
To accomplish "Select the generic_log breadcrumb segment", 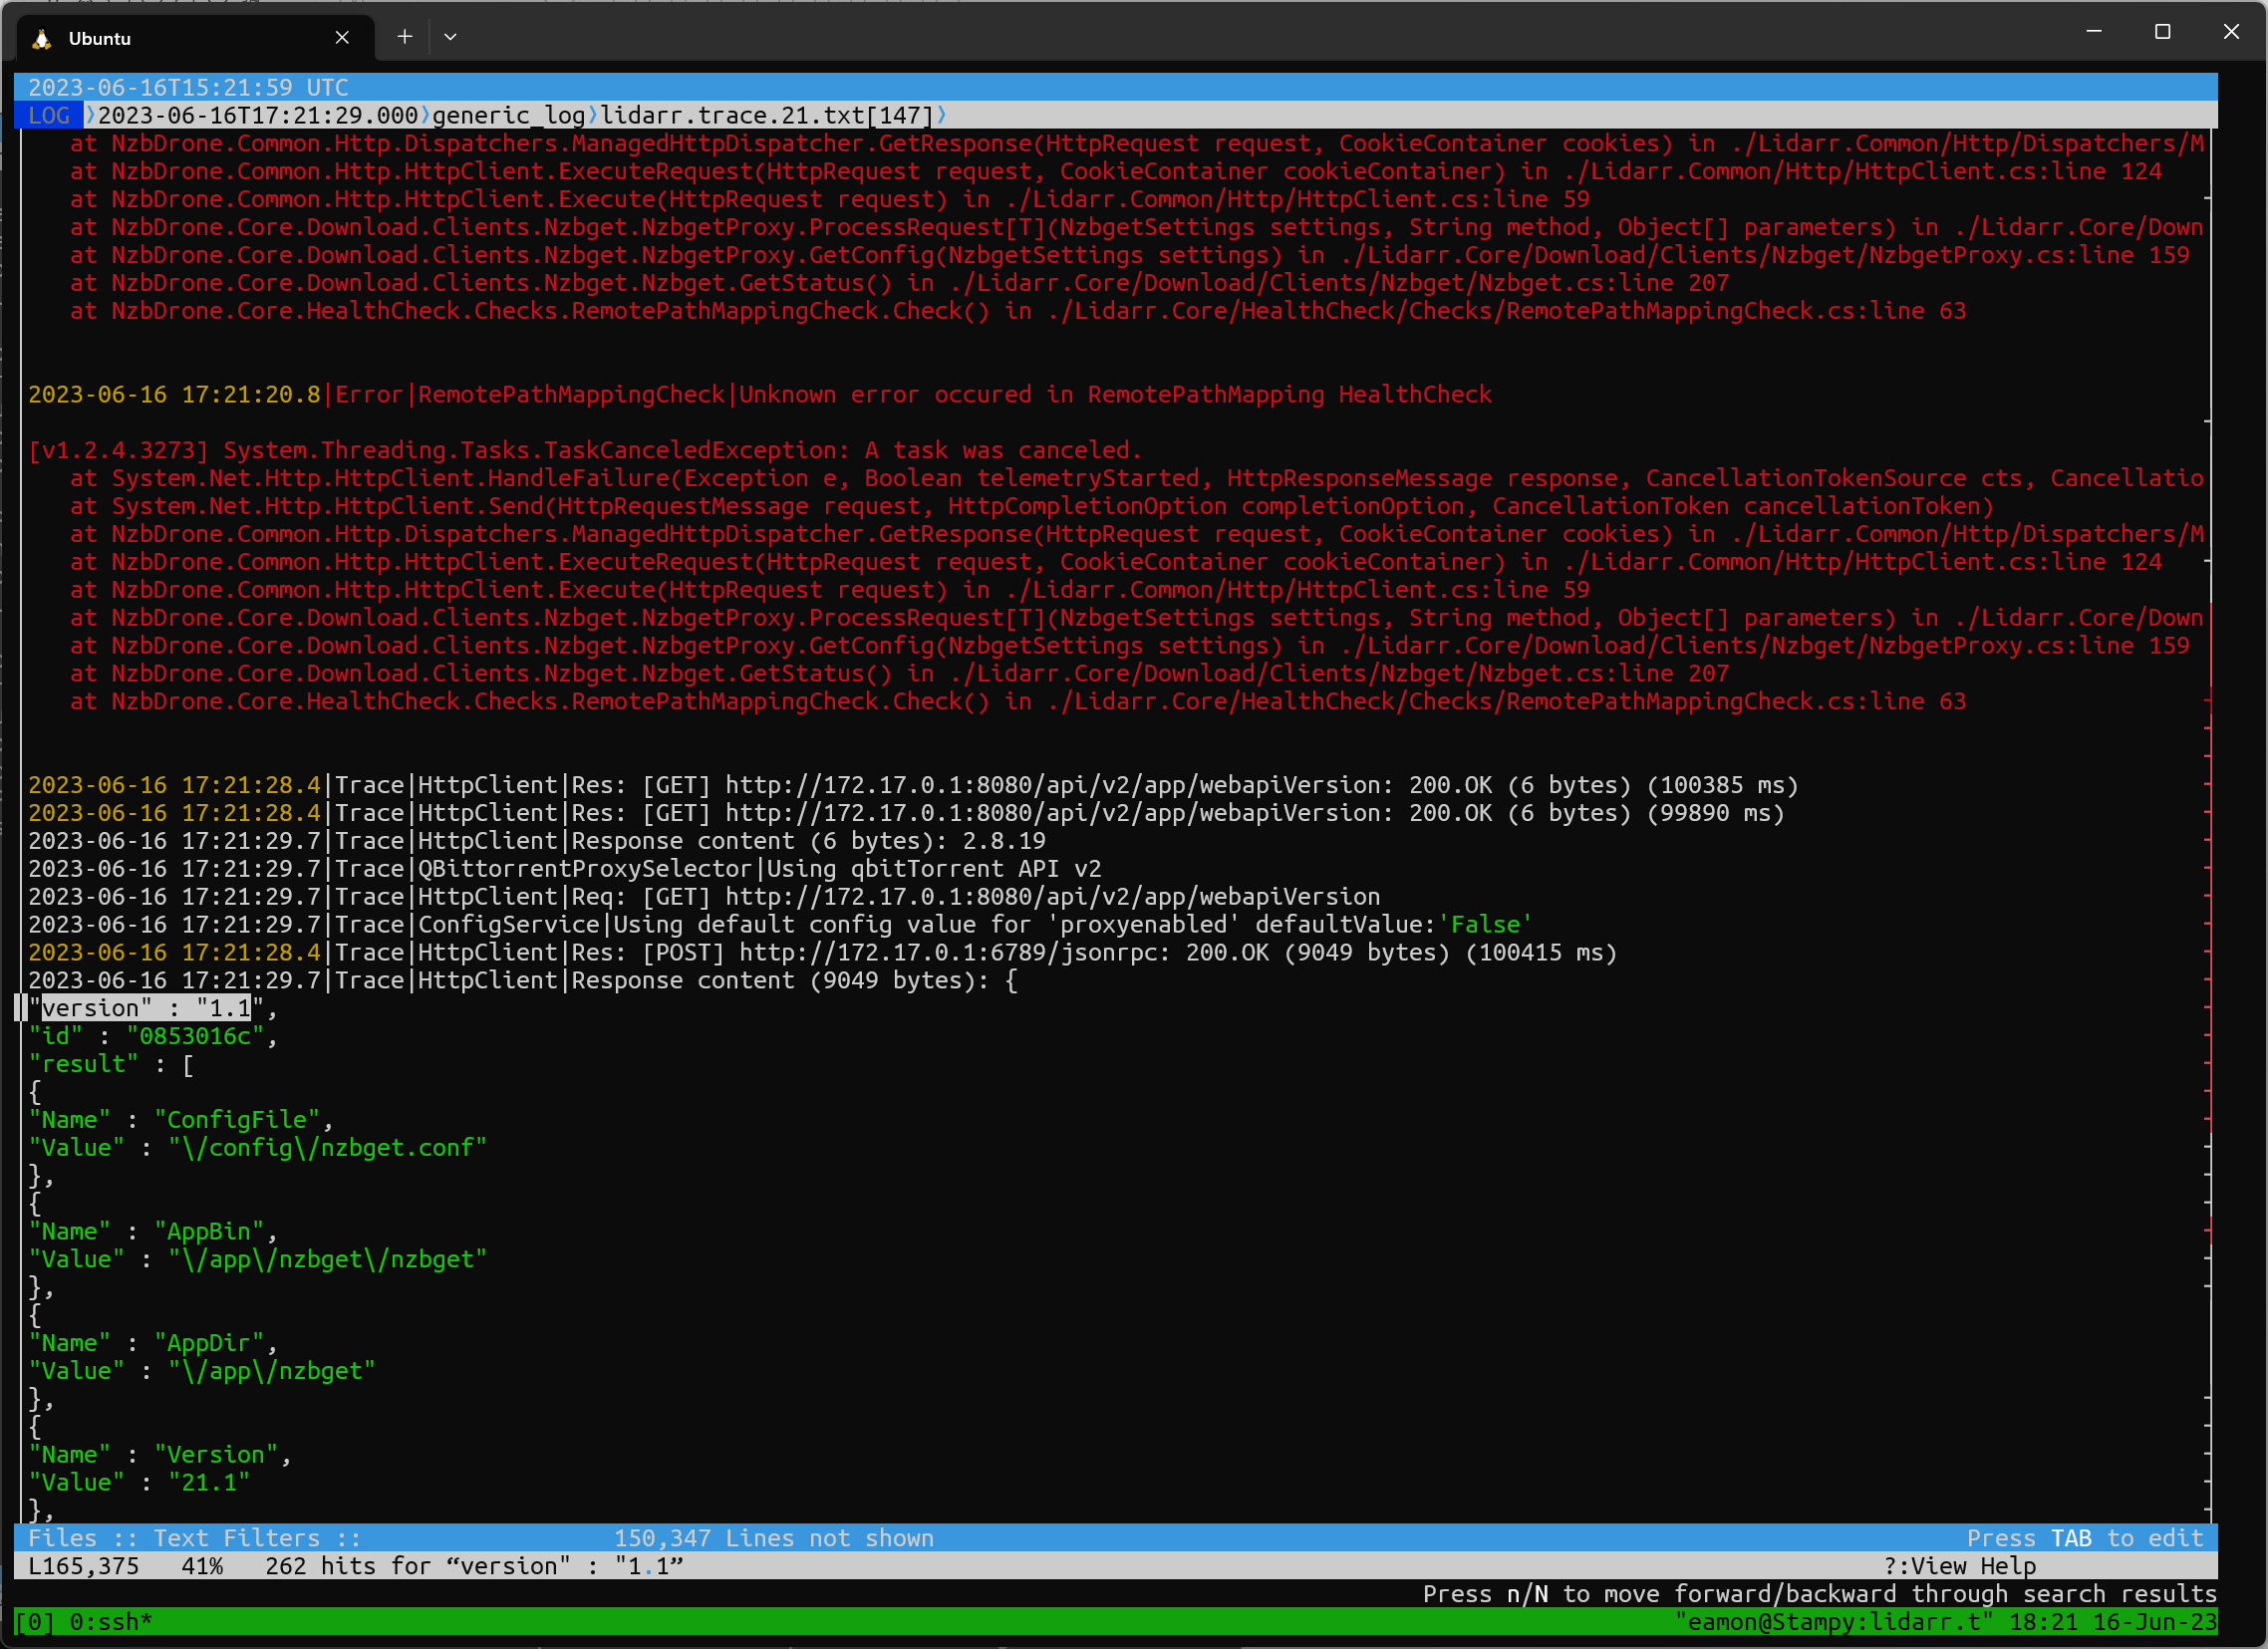I will [508, 115].
